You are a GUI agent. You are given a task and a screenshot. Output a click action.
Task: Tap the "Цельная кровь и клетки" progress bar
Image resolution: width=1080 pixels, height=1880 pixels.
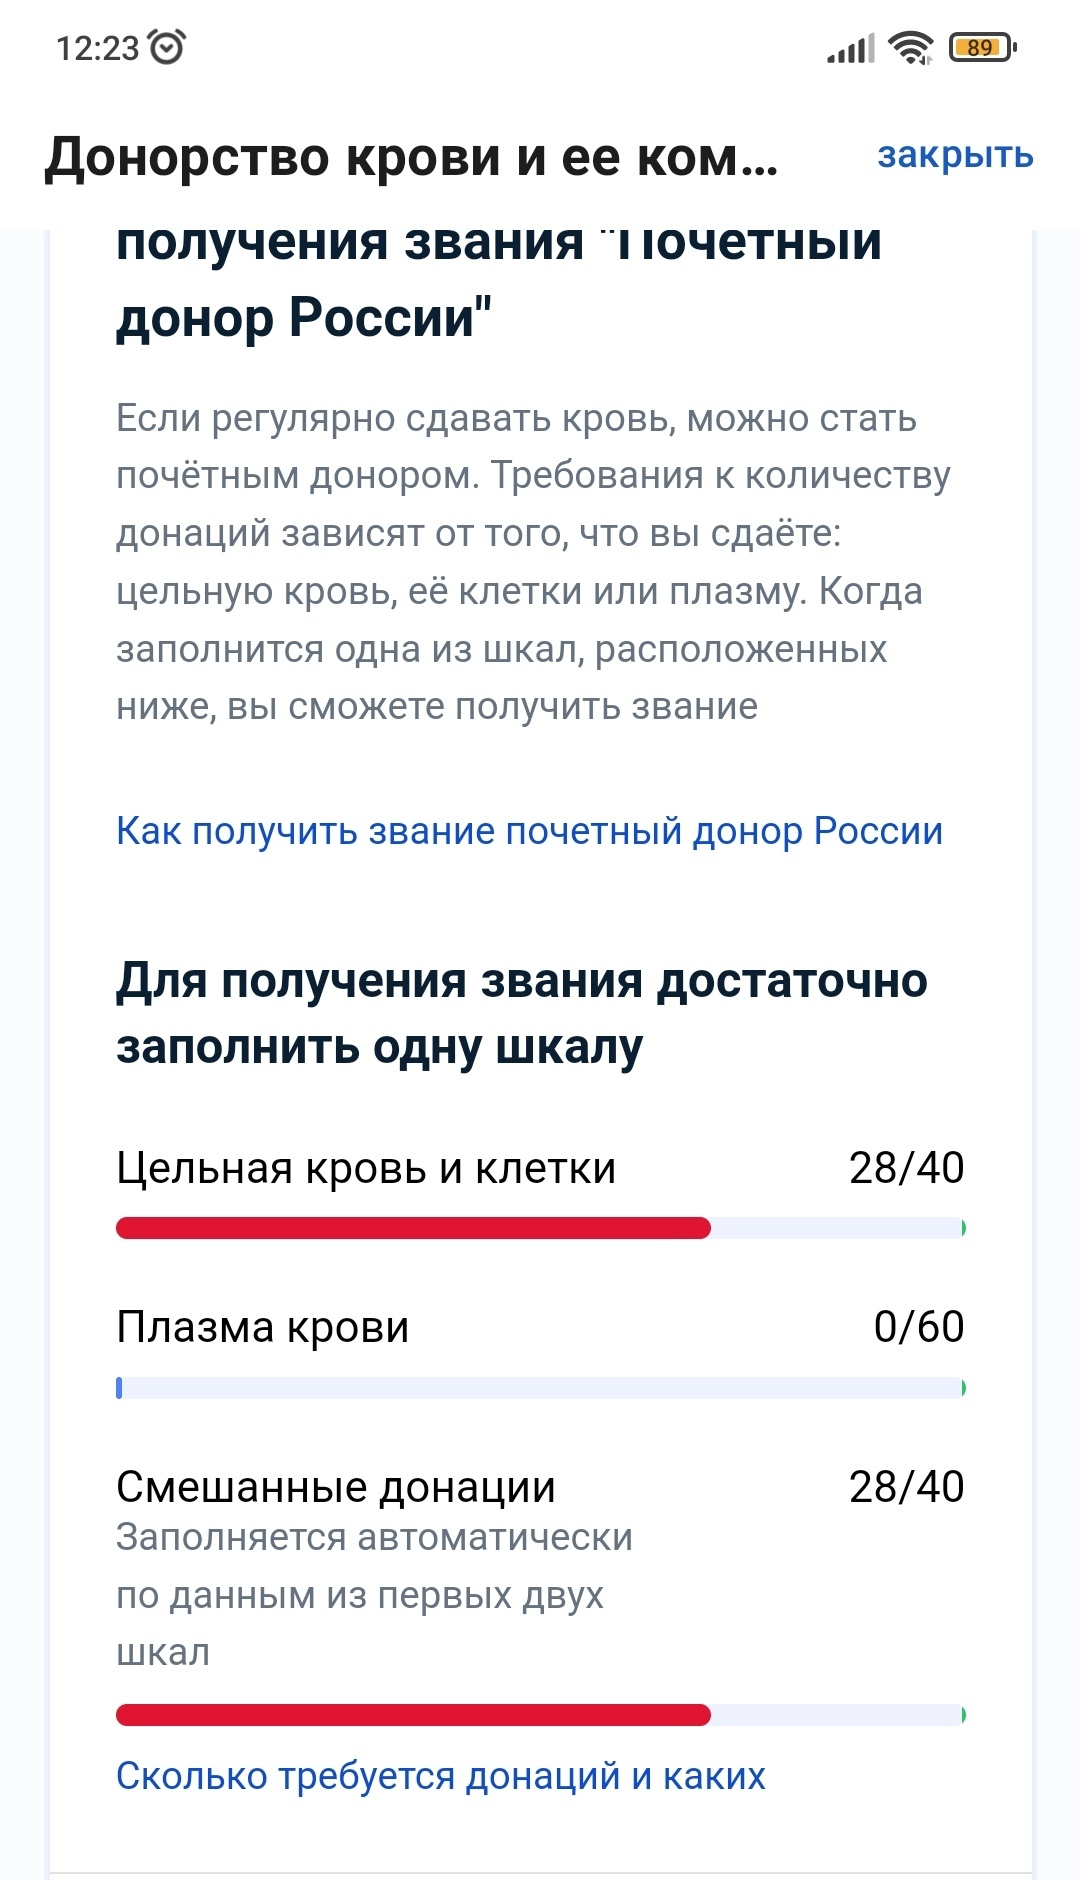540,1228
